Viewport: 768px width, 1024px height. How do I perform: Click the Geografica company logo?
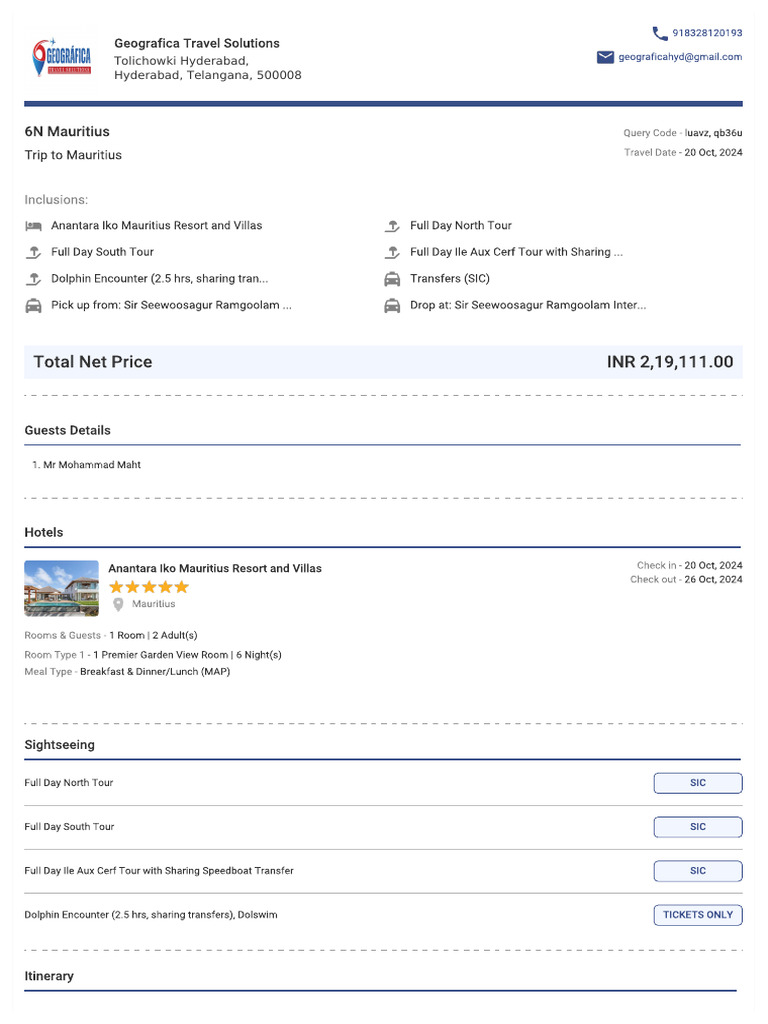(62, 58)
